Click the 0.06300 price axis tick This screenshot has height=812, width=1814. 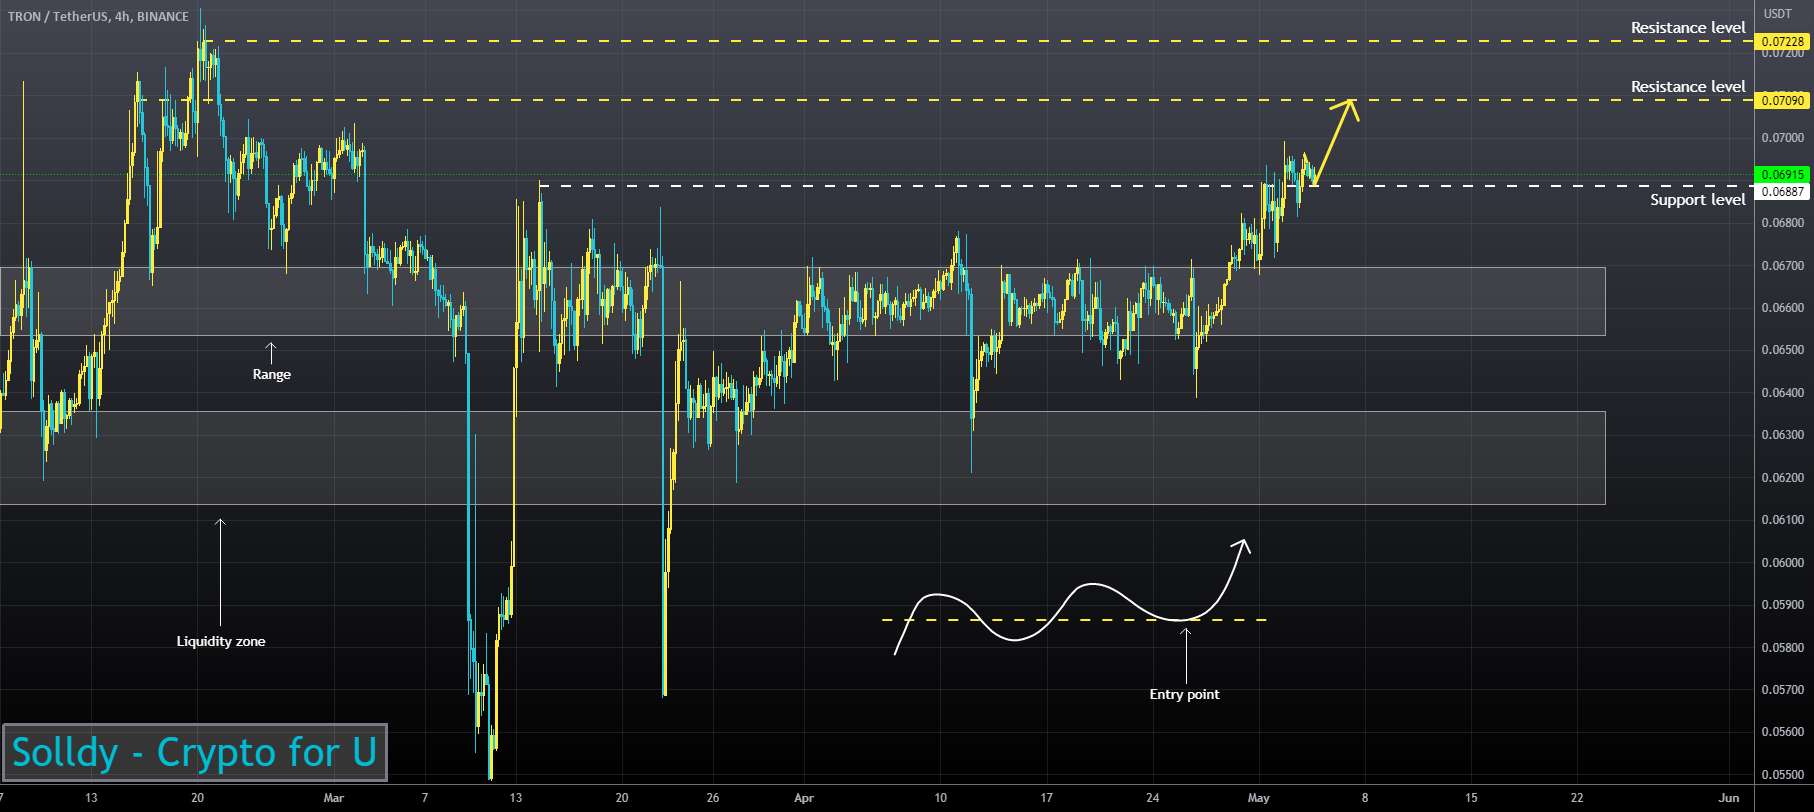1782,435
